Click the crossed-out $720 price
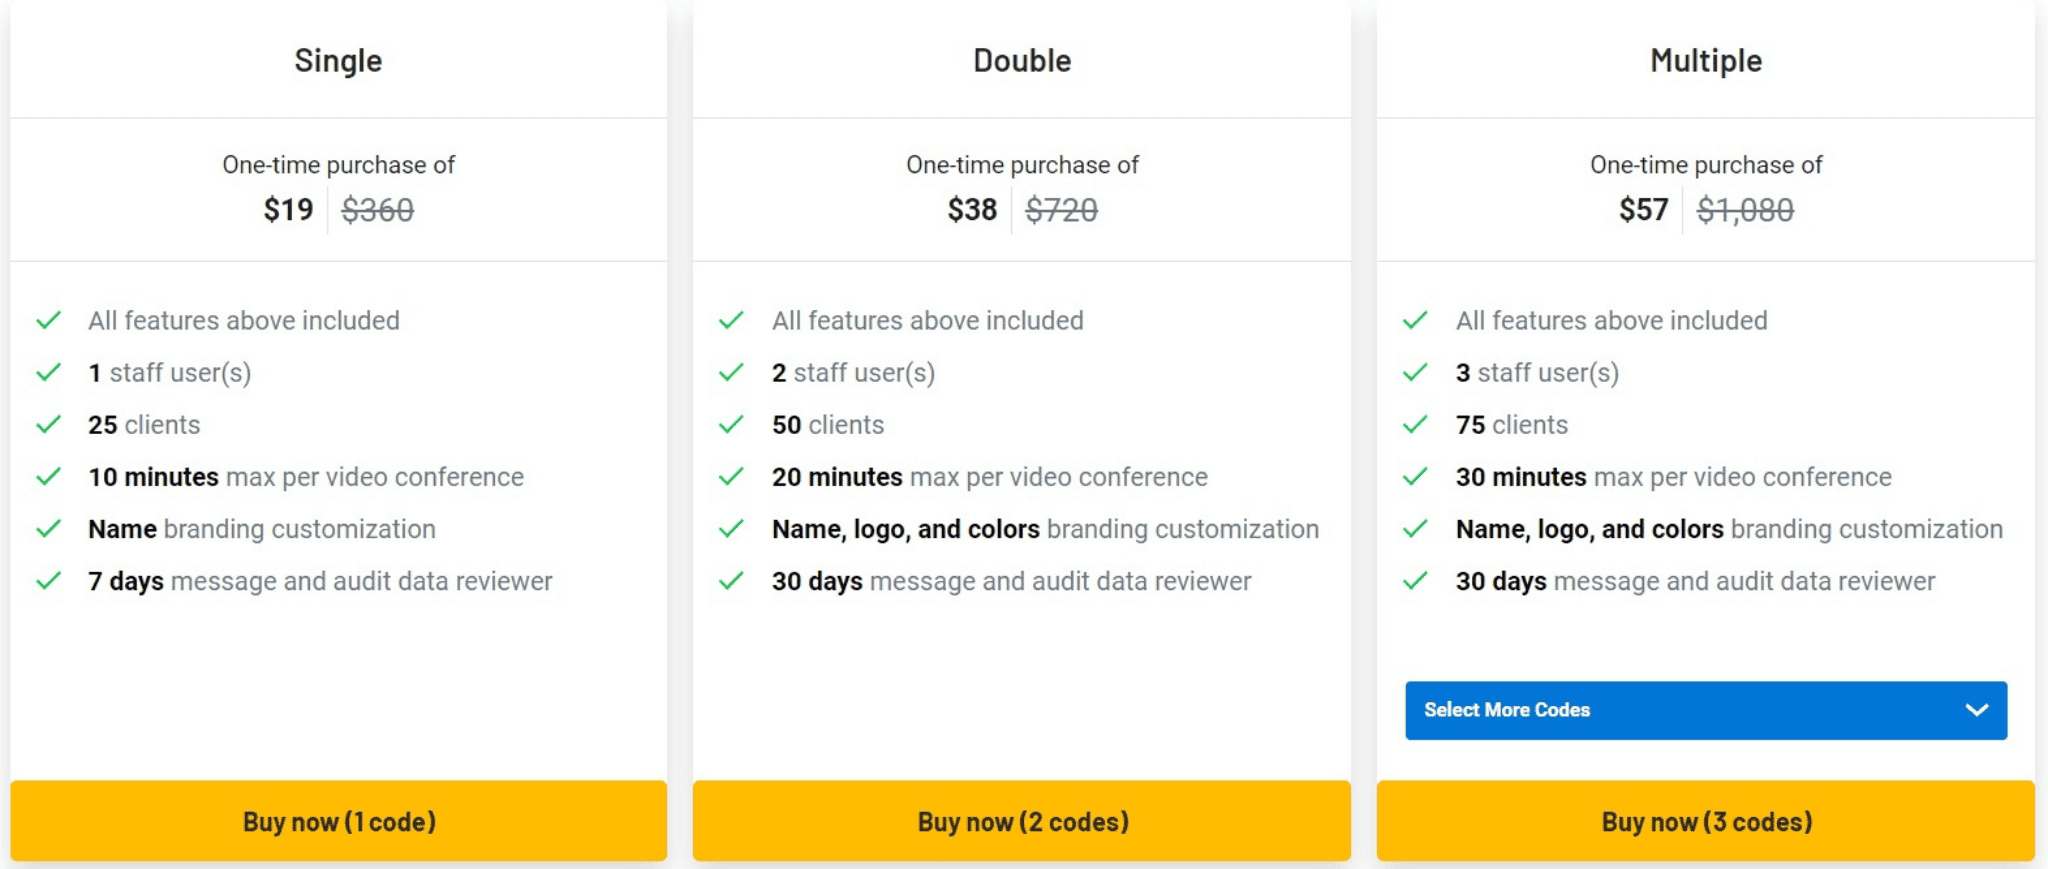 click(1062, 210)
